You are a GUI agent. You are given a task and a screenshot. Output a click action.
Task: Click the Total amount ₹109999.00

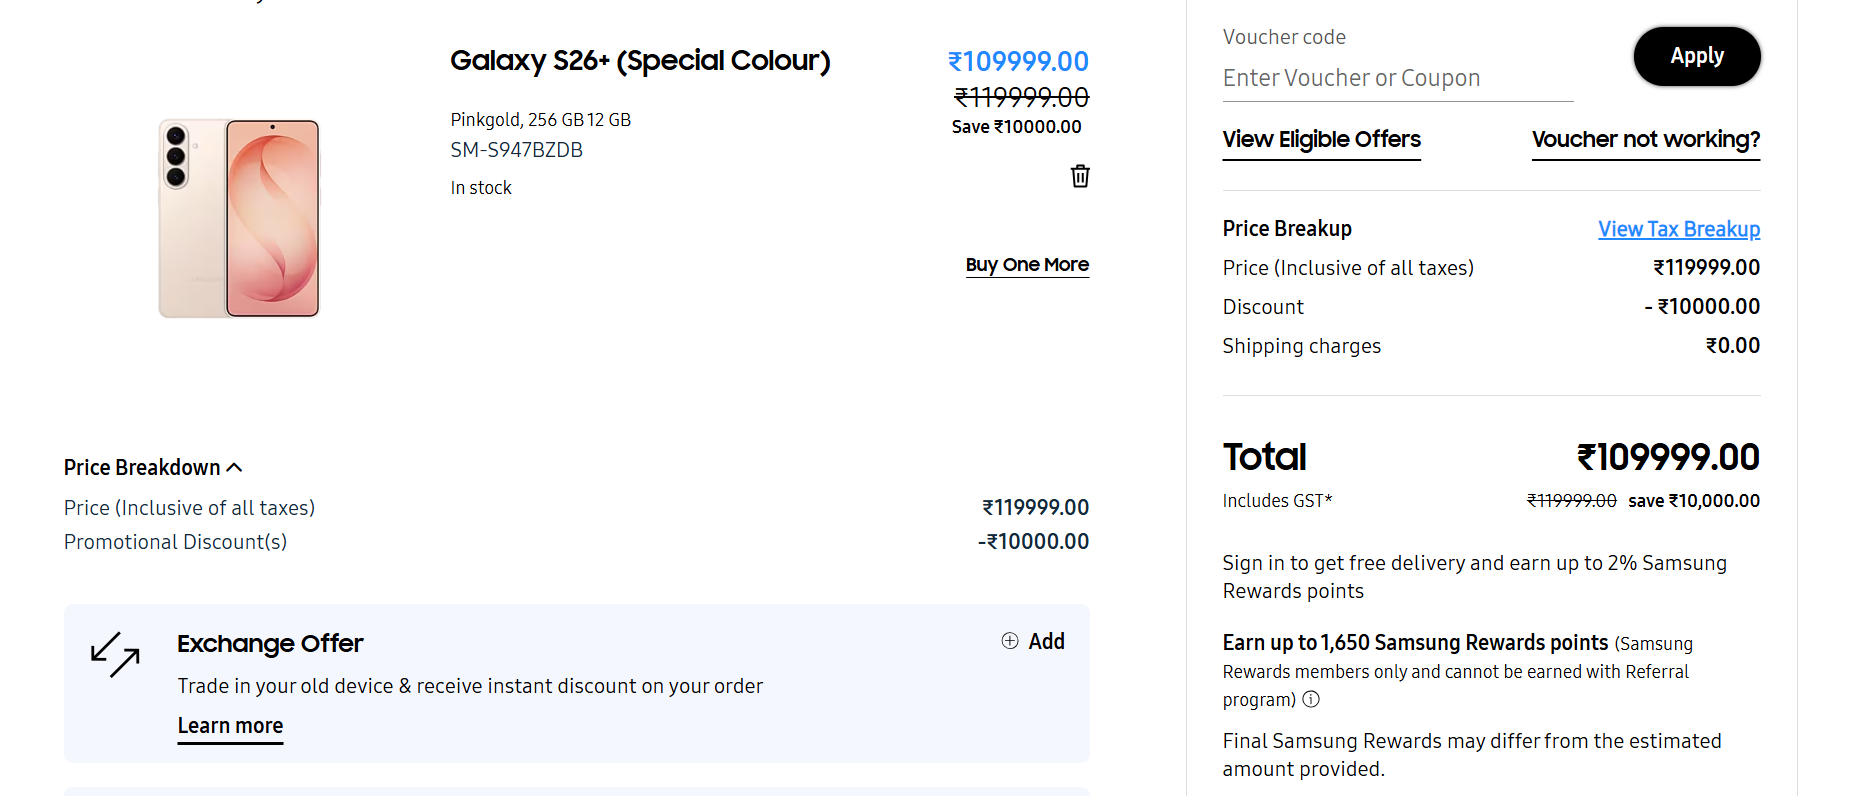point(1668,457)
